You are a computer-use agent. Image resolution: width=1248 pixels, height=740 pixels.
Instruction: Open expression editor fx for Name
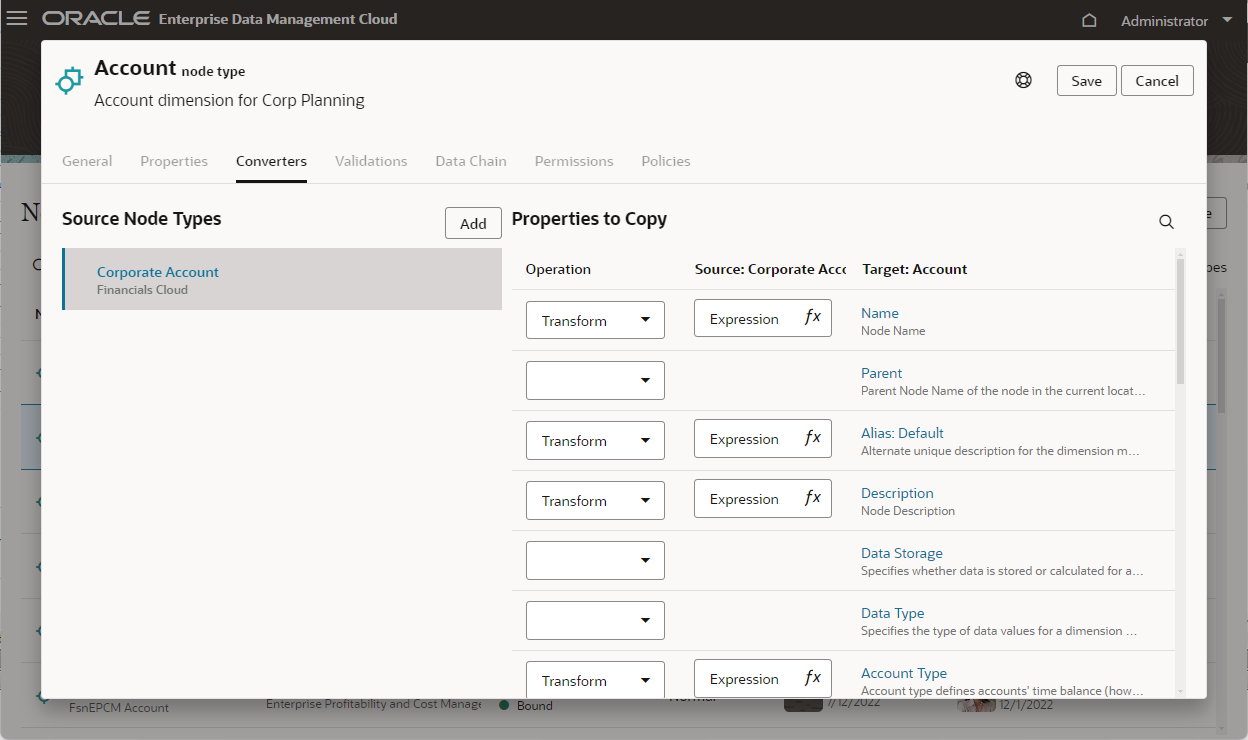pos(813,319)
